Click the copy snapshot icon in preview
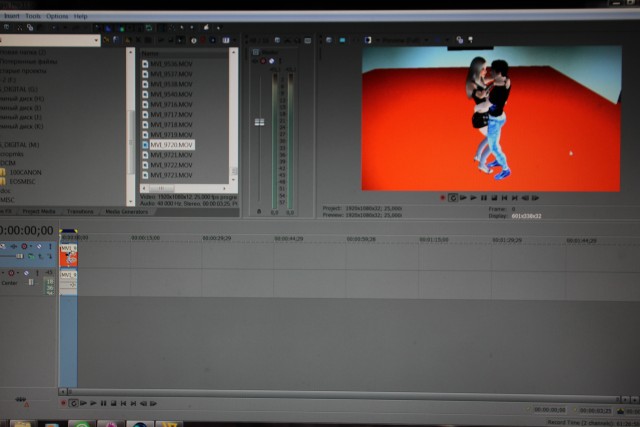Image resolution: width=640 pixels, height=427 pixels. coord(460,40)
